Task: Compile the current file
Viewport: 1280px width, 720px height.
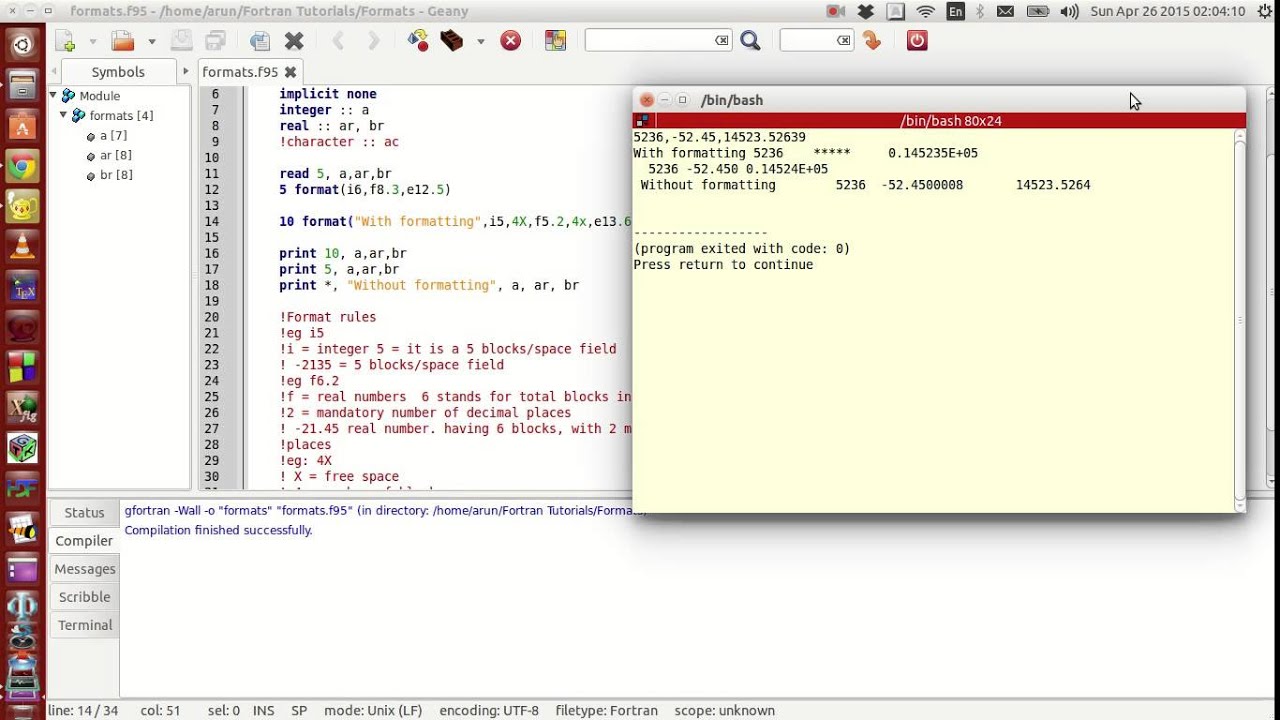Action: tap(418, 41)
